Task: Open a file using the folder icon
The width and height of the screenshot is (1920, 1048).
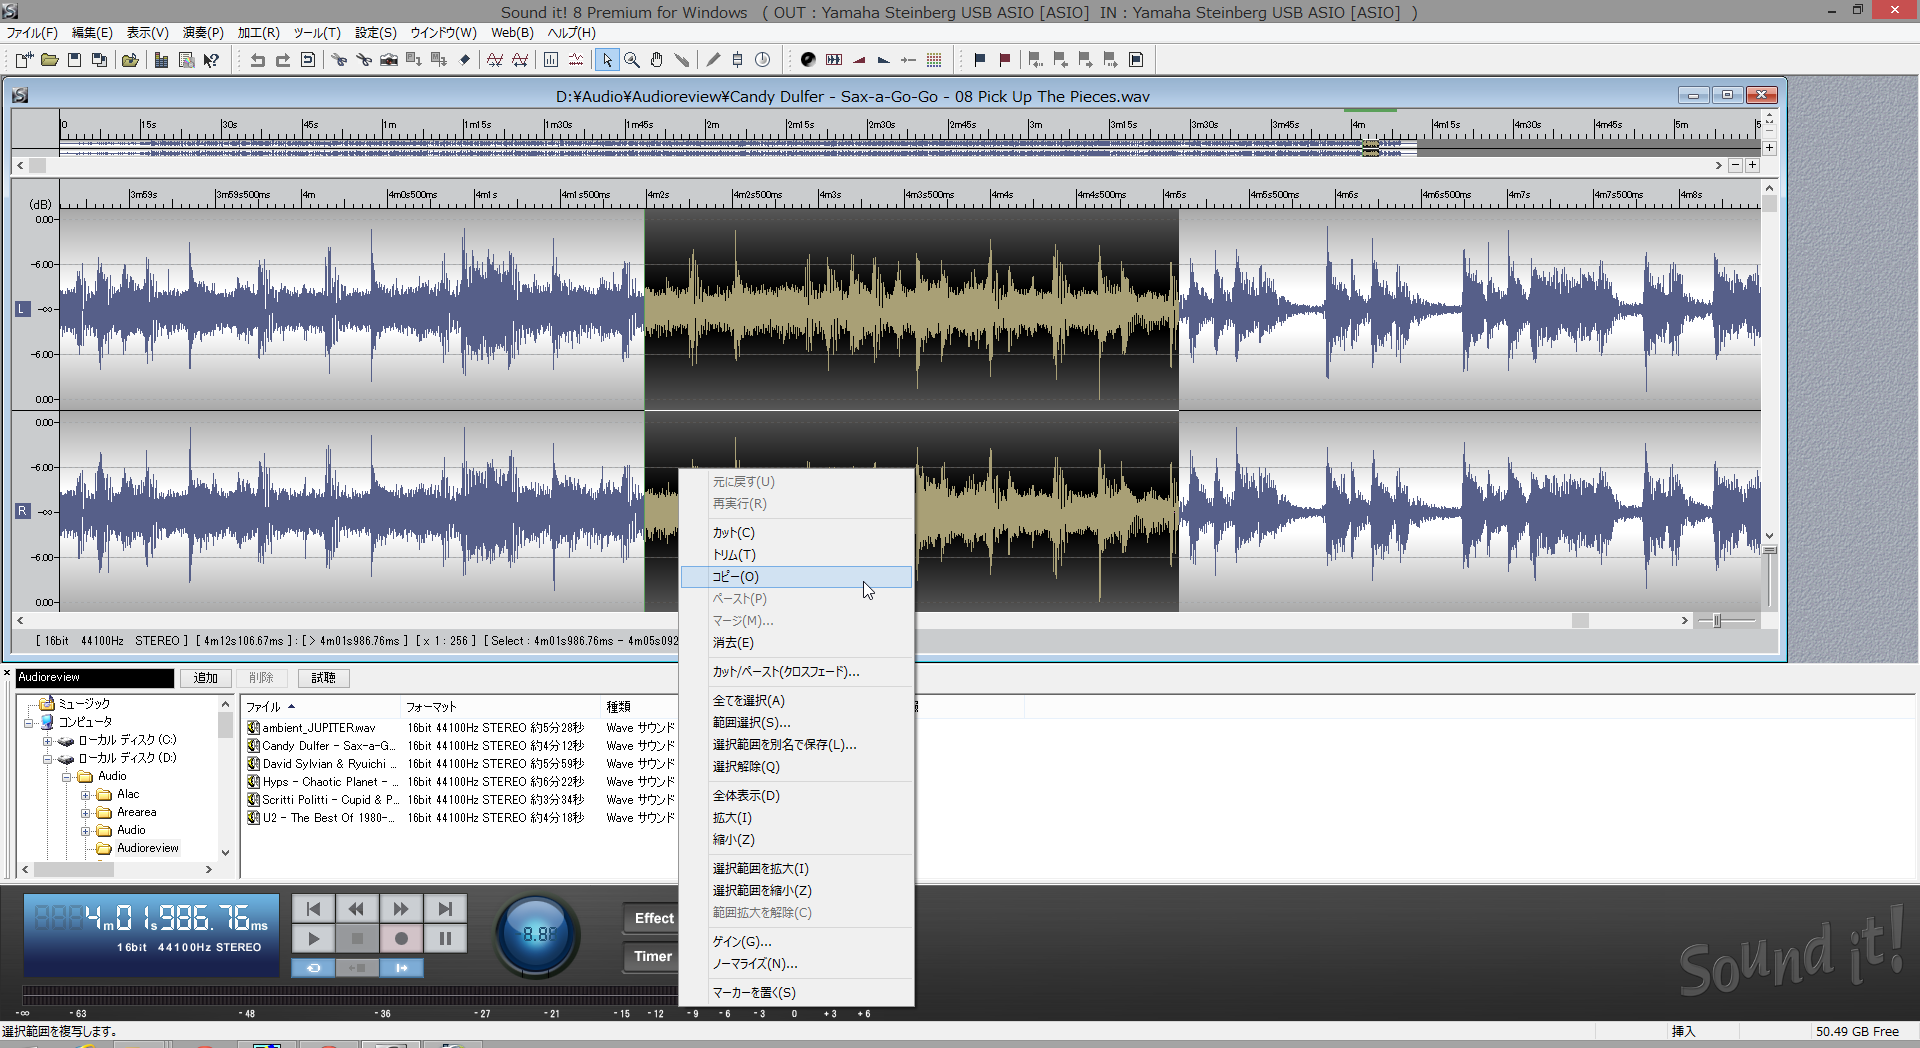Action: 49,60
